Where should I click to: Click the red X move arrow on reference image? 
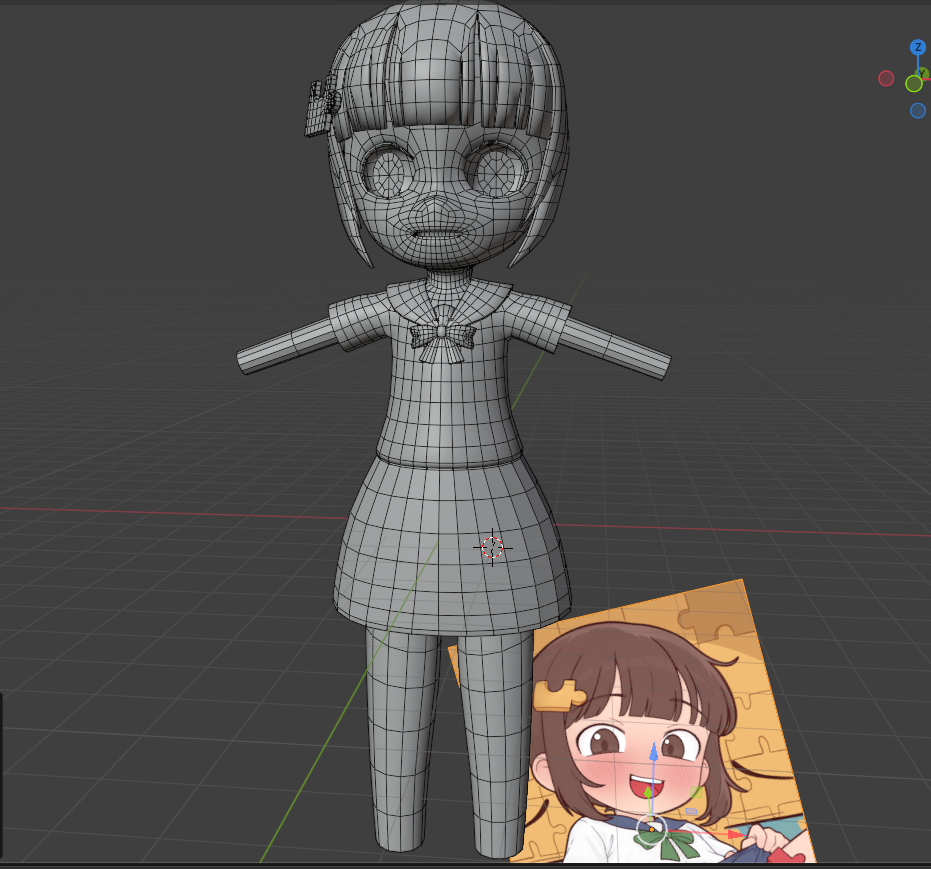tap(734, 835)
